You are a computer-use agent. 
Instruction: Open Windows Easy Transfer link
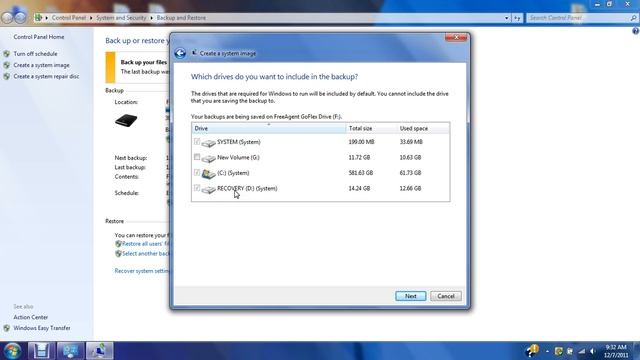click(x=42, y=328)
